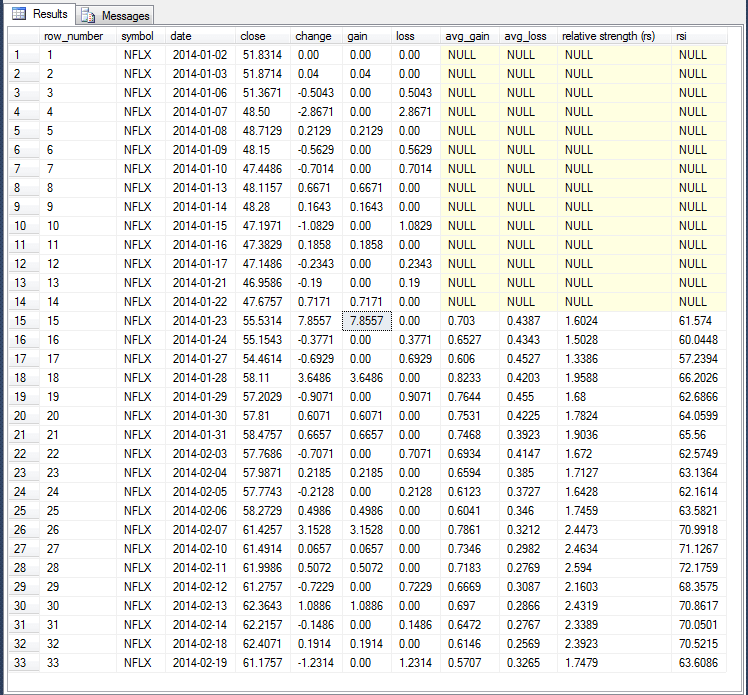Image resolution: width=748 pixels, height=695 pixels.
Task: Select the gain column header
Action: pyautogui.click(x=367, y=36)
